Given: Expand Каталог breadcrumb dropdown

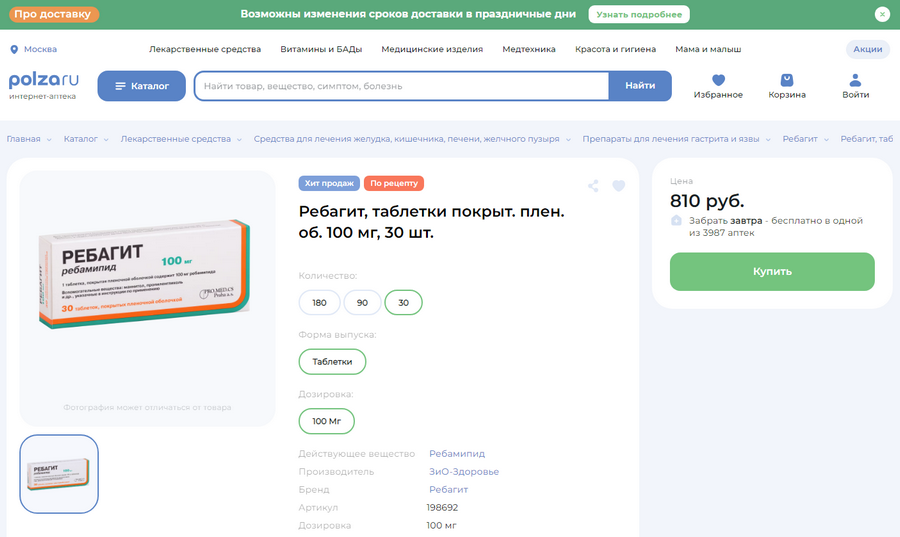Looking at the screenshot, I should 106,139.
